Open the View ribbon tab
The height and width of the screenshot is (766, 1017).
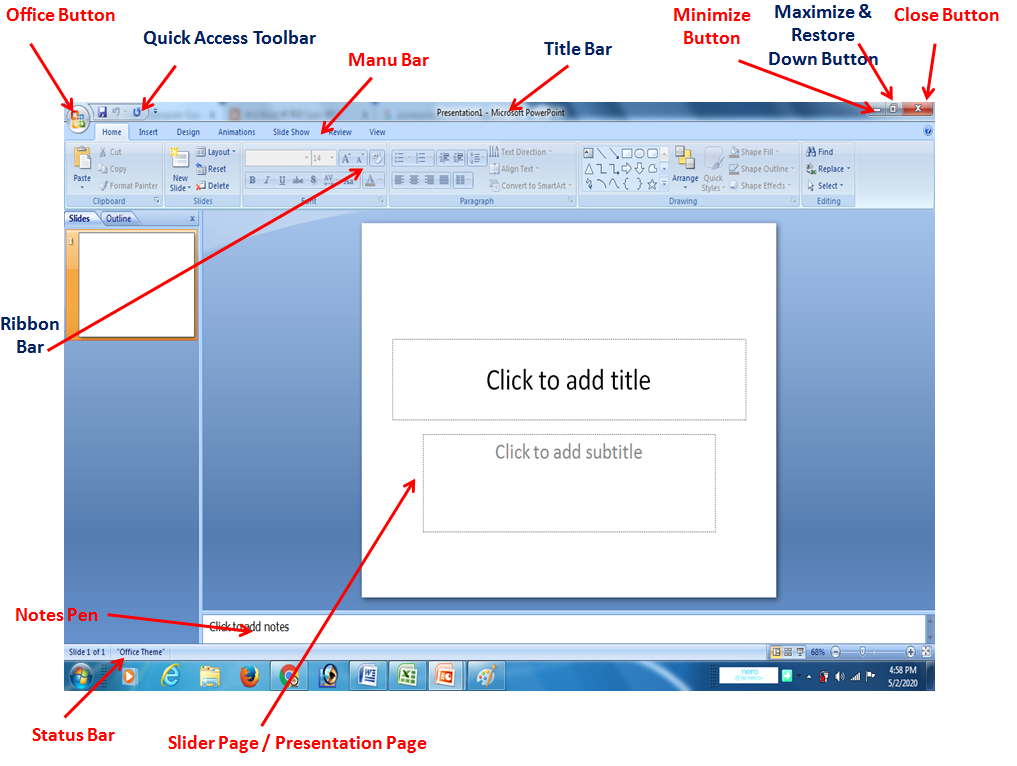(x=377, y=132)
